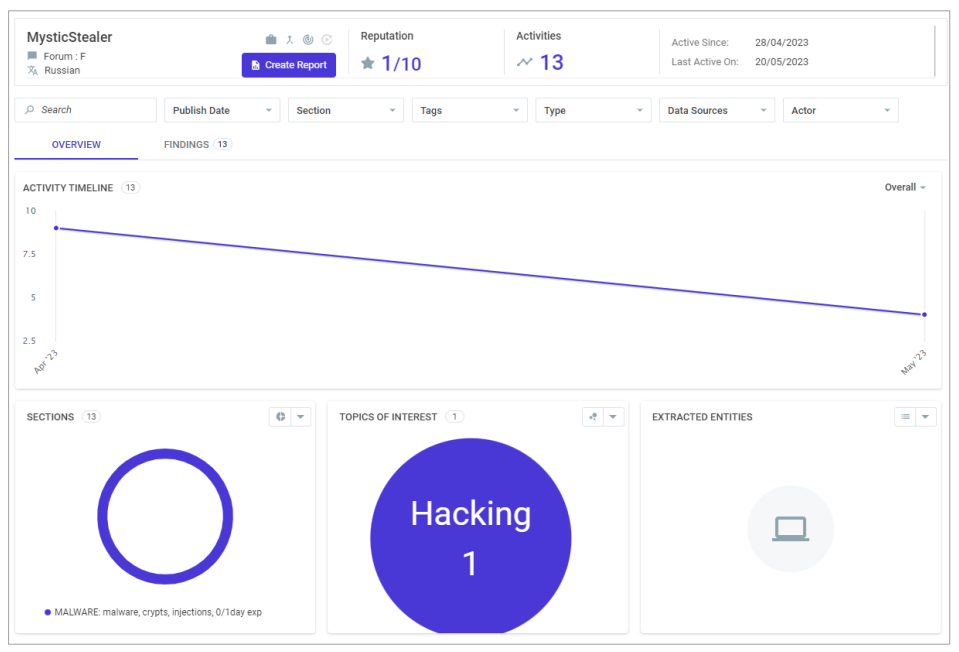The image size is (959, 652).
Task: Click the Search input field
Action: click(86, 110)
